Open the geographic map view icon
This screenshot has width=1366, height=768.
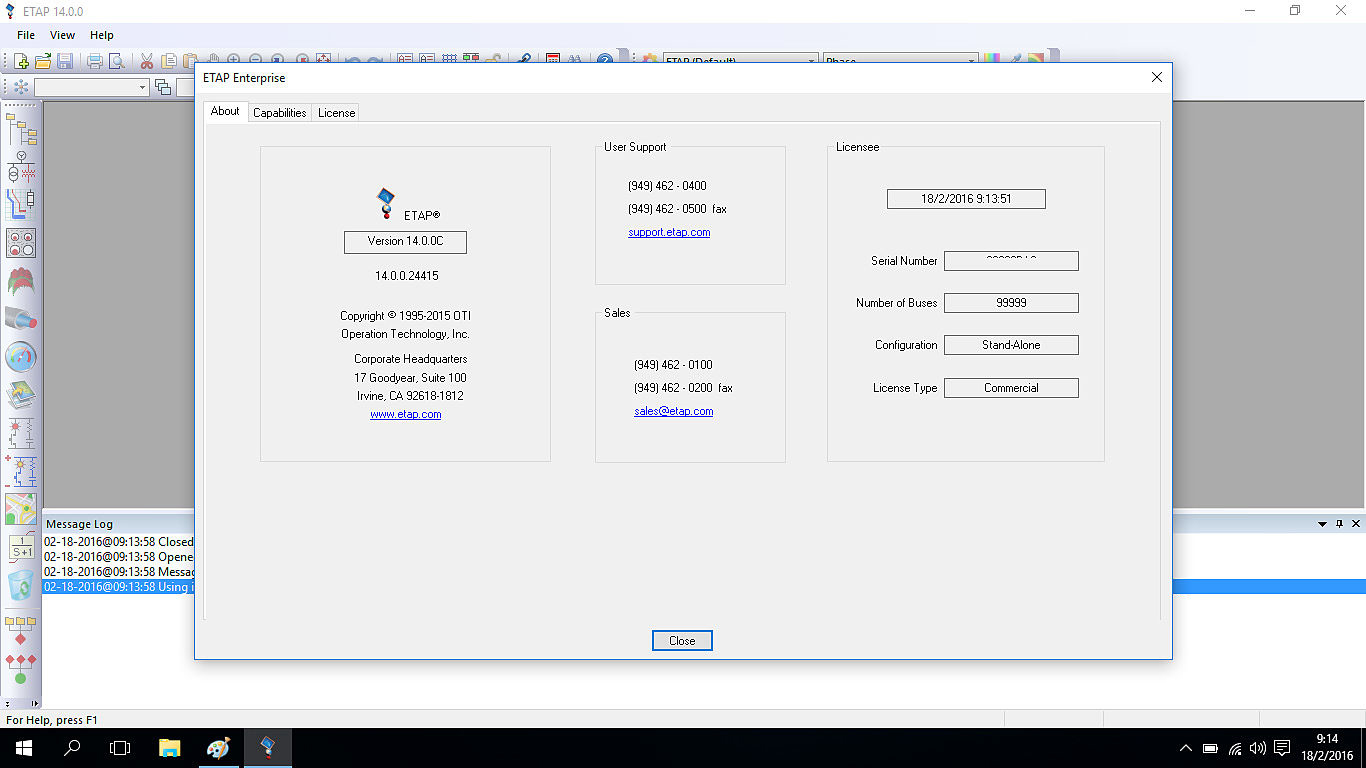tap(21, 508)
